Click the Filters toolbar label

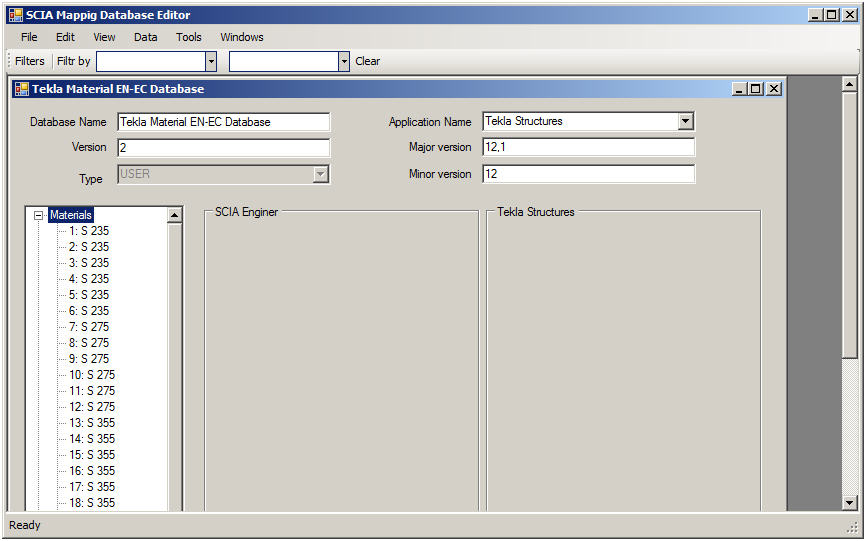[x=29, y=61]
